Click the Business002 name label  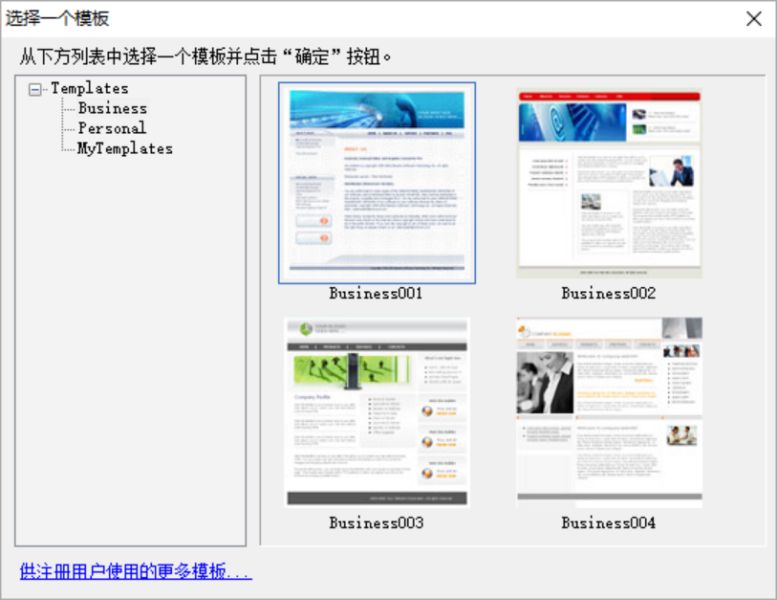(x=608, y=294)
